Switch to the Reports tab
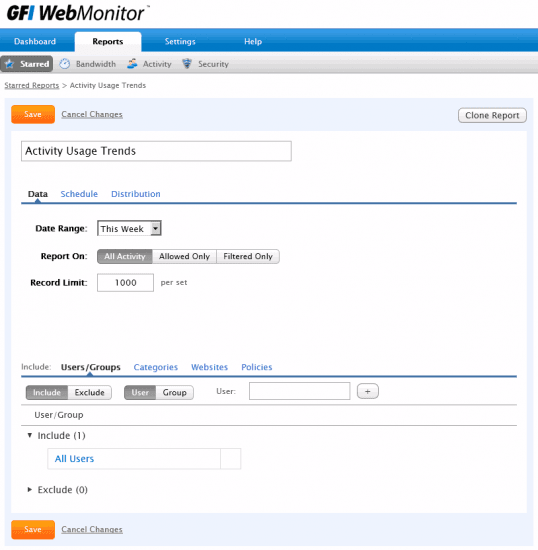This screenshot has height=550, width=538. 108,41
